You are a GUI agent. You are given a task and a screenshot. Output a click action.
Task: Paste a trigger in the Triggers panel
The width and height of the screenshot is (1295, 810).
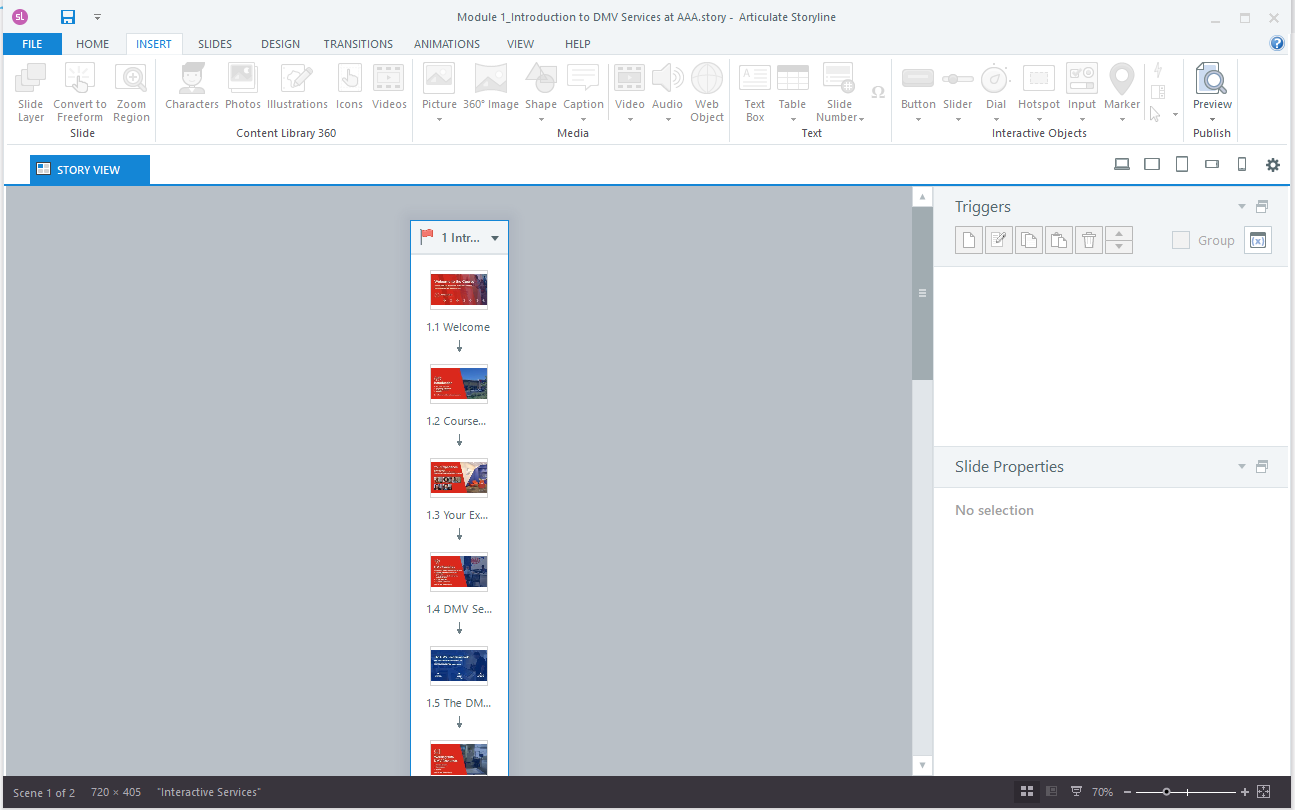click(x=1058, y=240)
